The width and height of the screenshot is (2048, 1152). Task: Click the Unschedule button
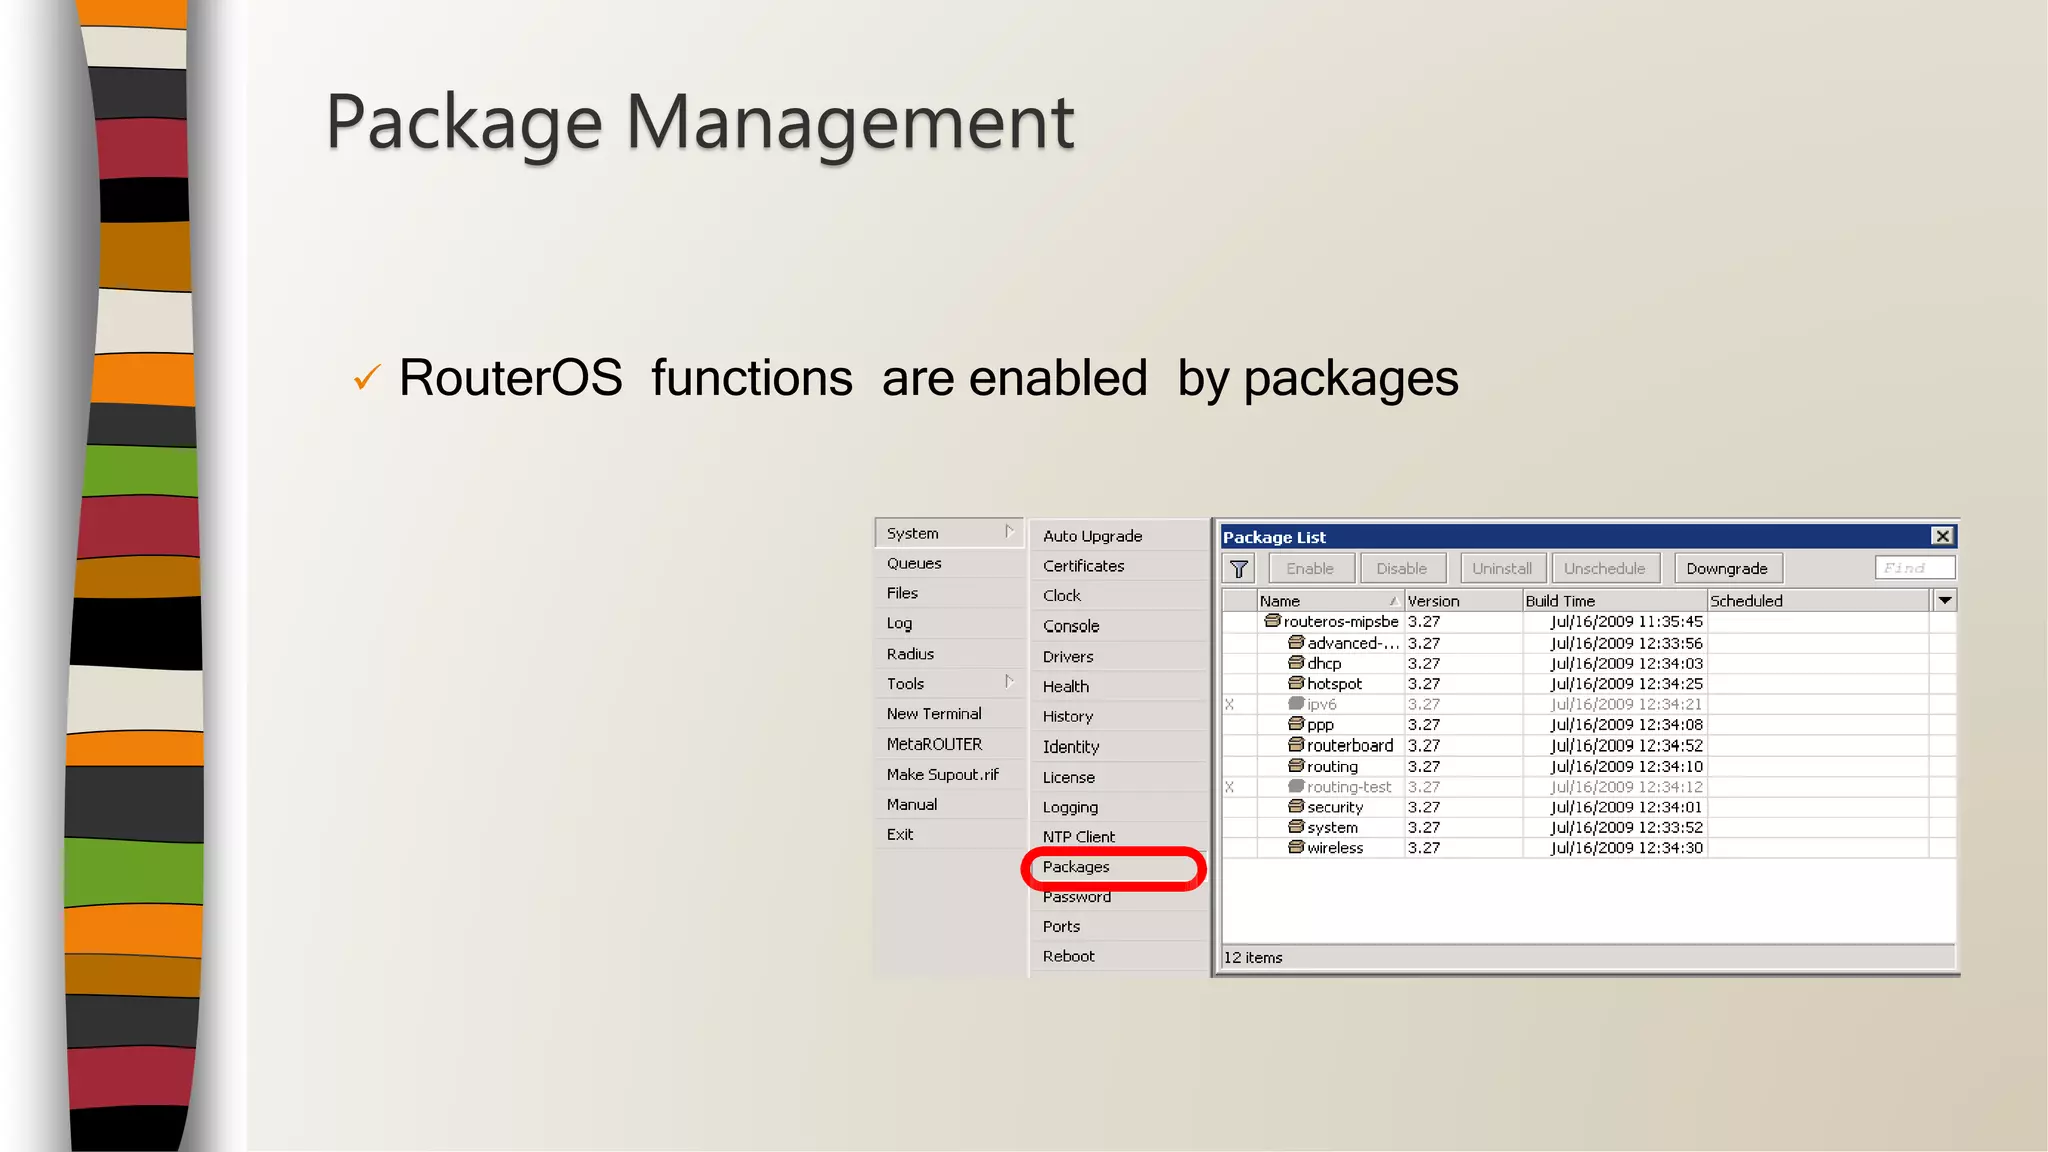[x=1605, y=569]
